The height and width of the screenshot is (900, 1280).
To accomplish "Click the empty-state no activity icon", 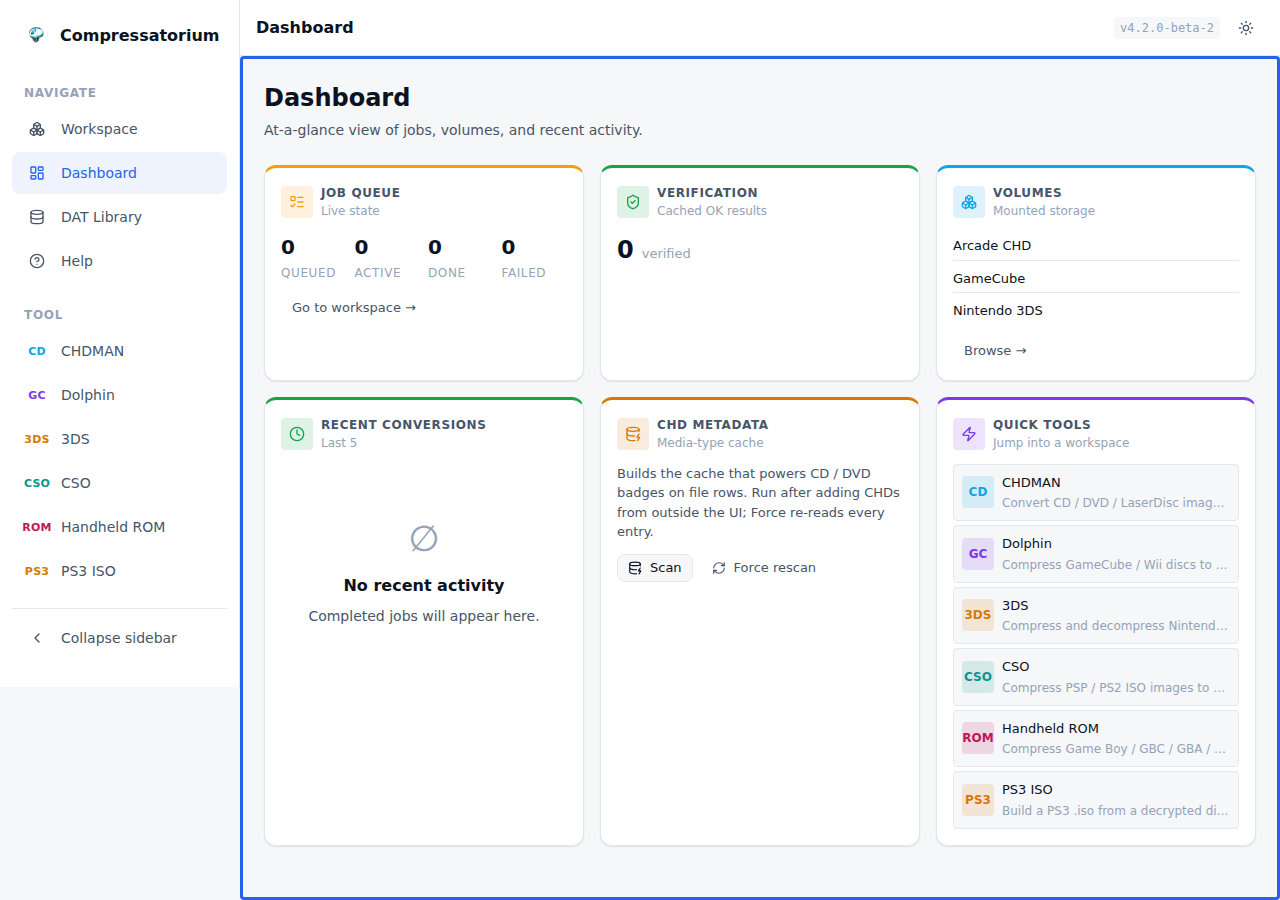I will 424,539.
